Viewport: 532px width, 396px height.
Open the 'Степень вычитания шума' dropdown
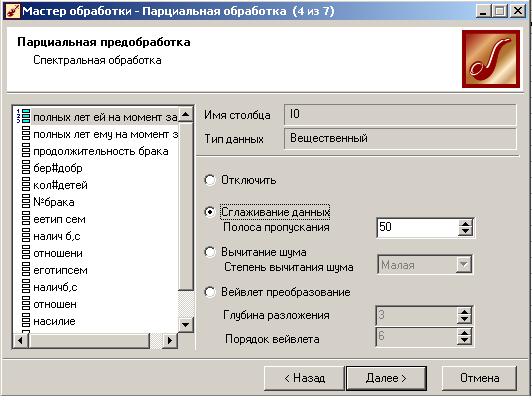[x=463, y=264]
